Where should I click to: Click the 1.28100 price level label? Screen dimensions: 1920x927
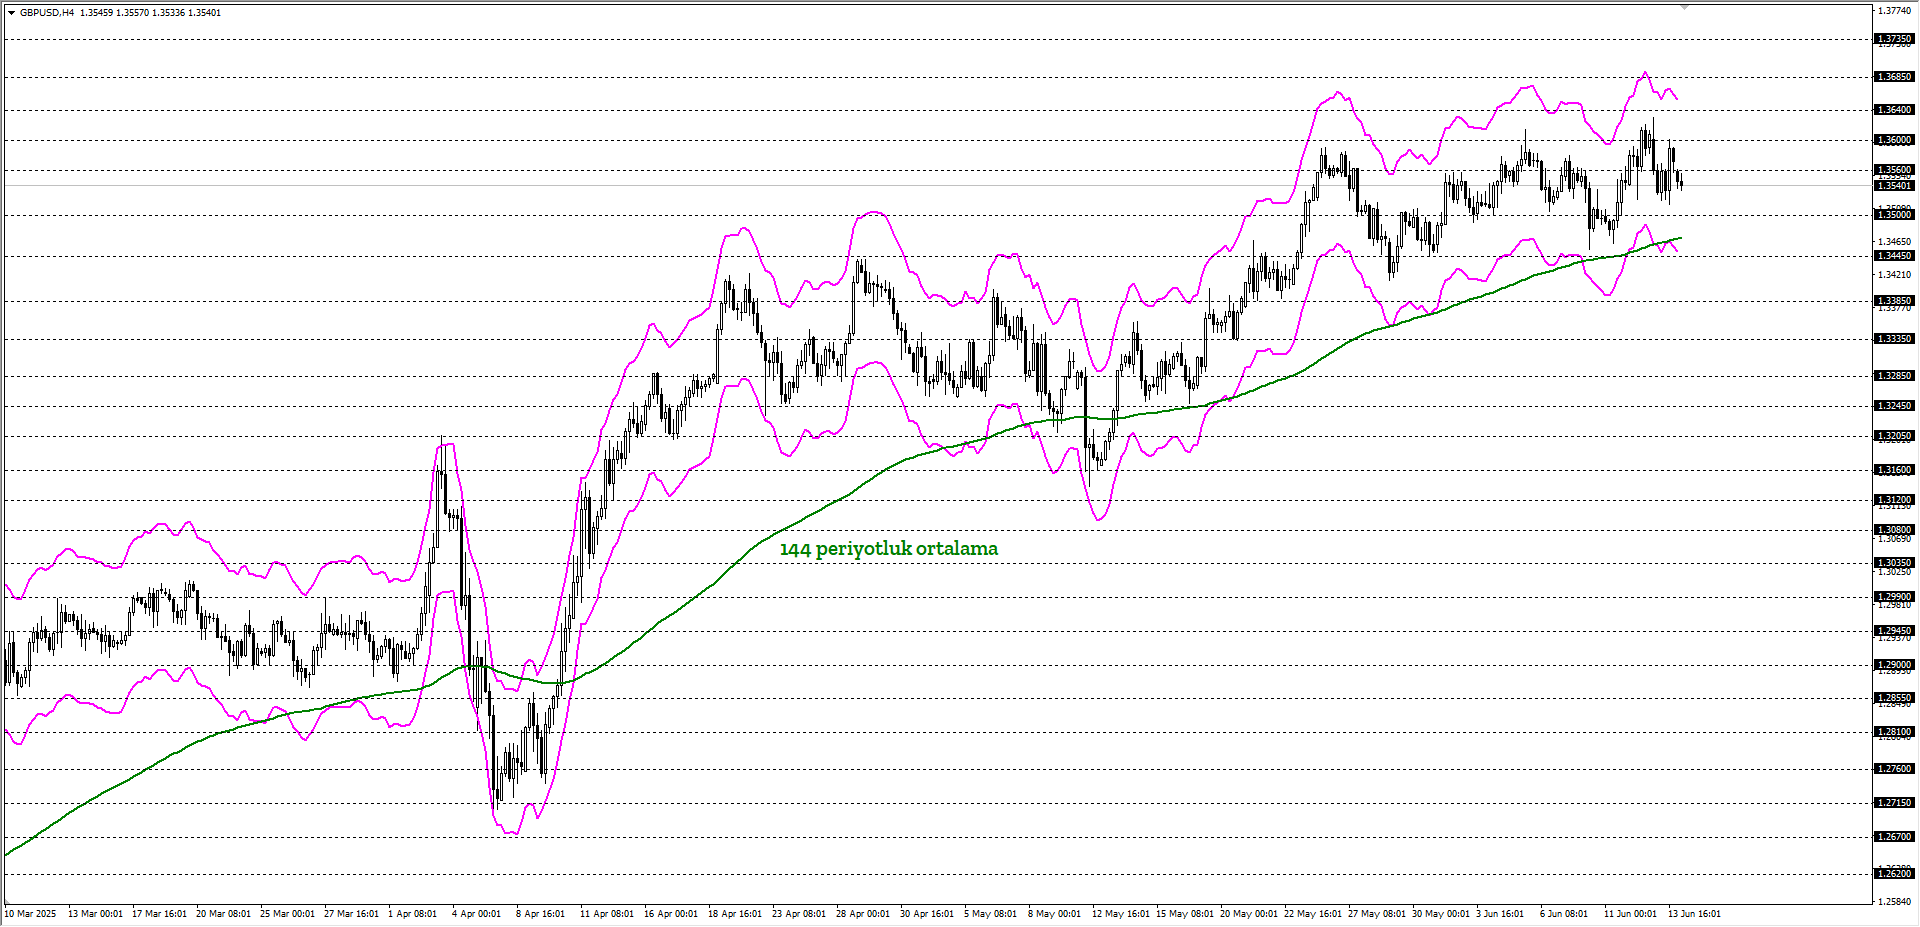tap(1893, 732)
